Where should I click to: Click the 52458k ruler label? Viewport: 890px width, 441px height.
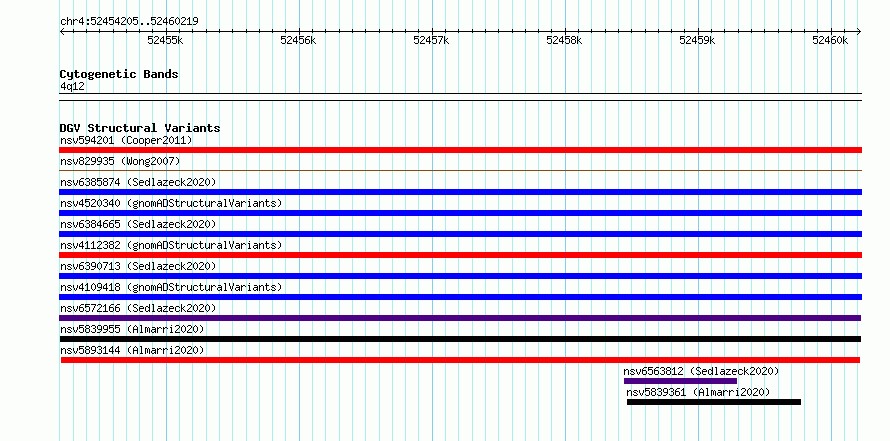coord(564,40)
